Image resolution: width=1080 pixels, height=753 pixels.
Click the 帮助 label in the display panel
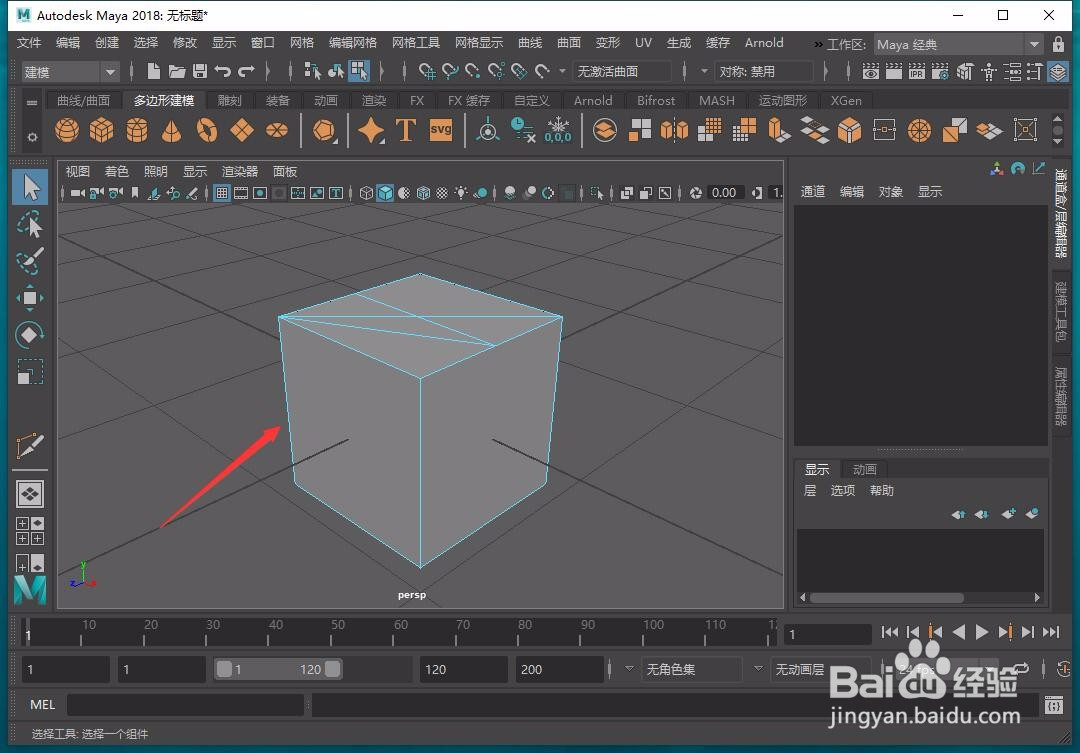881,490
